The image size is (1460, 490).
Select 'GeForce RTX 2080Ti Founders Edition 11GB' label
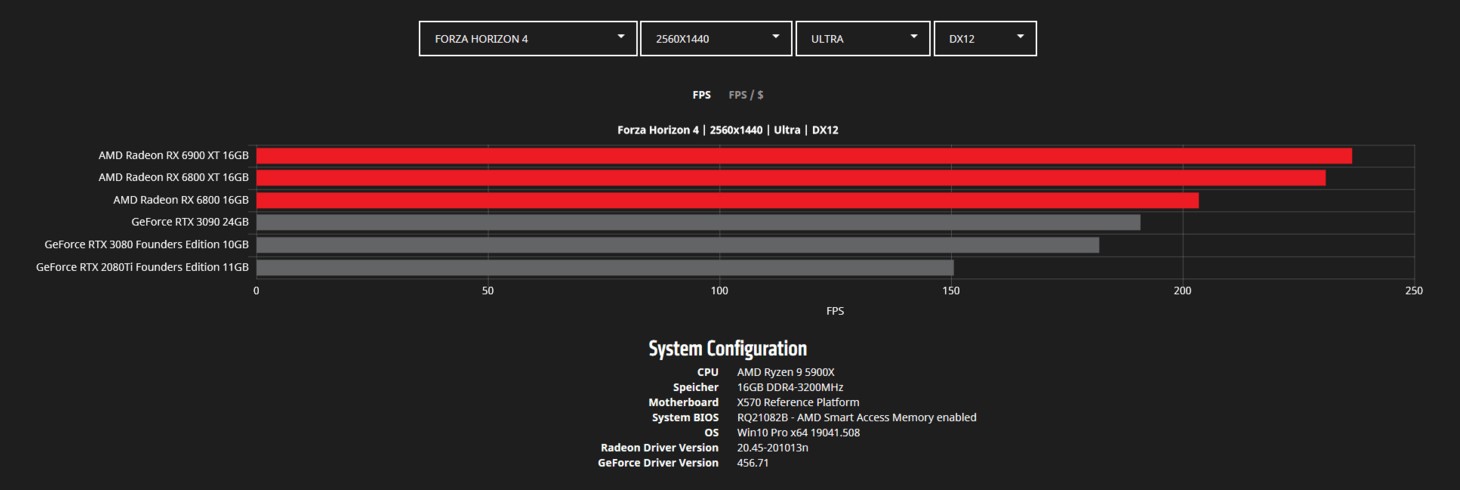coord(143,267)
